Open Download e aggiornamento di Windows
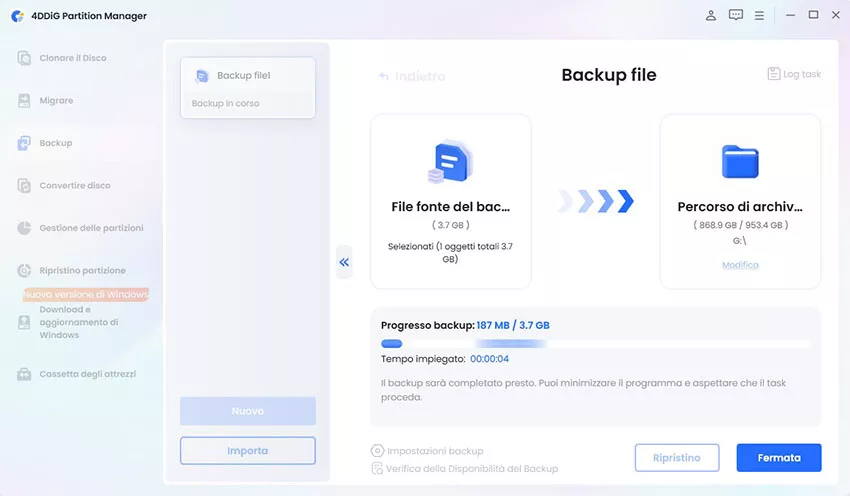Image resolution: width=850 pixels, height=496 pixels. point(79,323)
